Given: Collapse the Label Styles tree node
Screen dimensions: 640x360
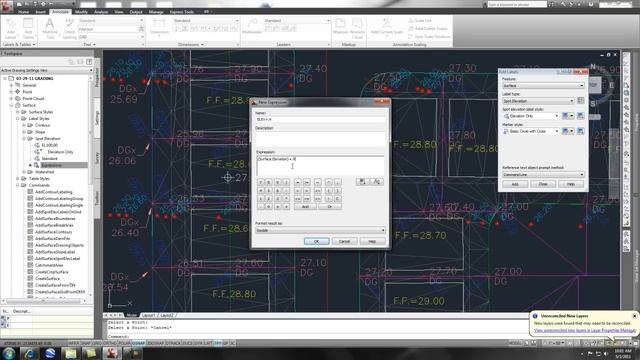Looking at the screenshot, I should 18,118.
